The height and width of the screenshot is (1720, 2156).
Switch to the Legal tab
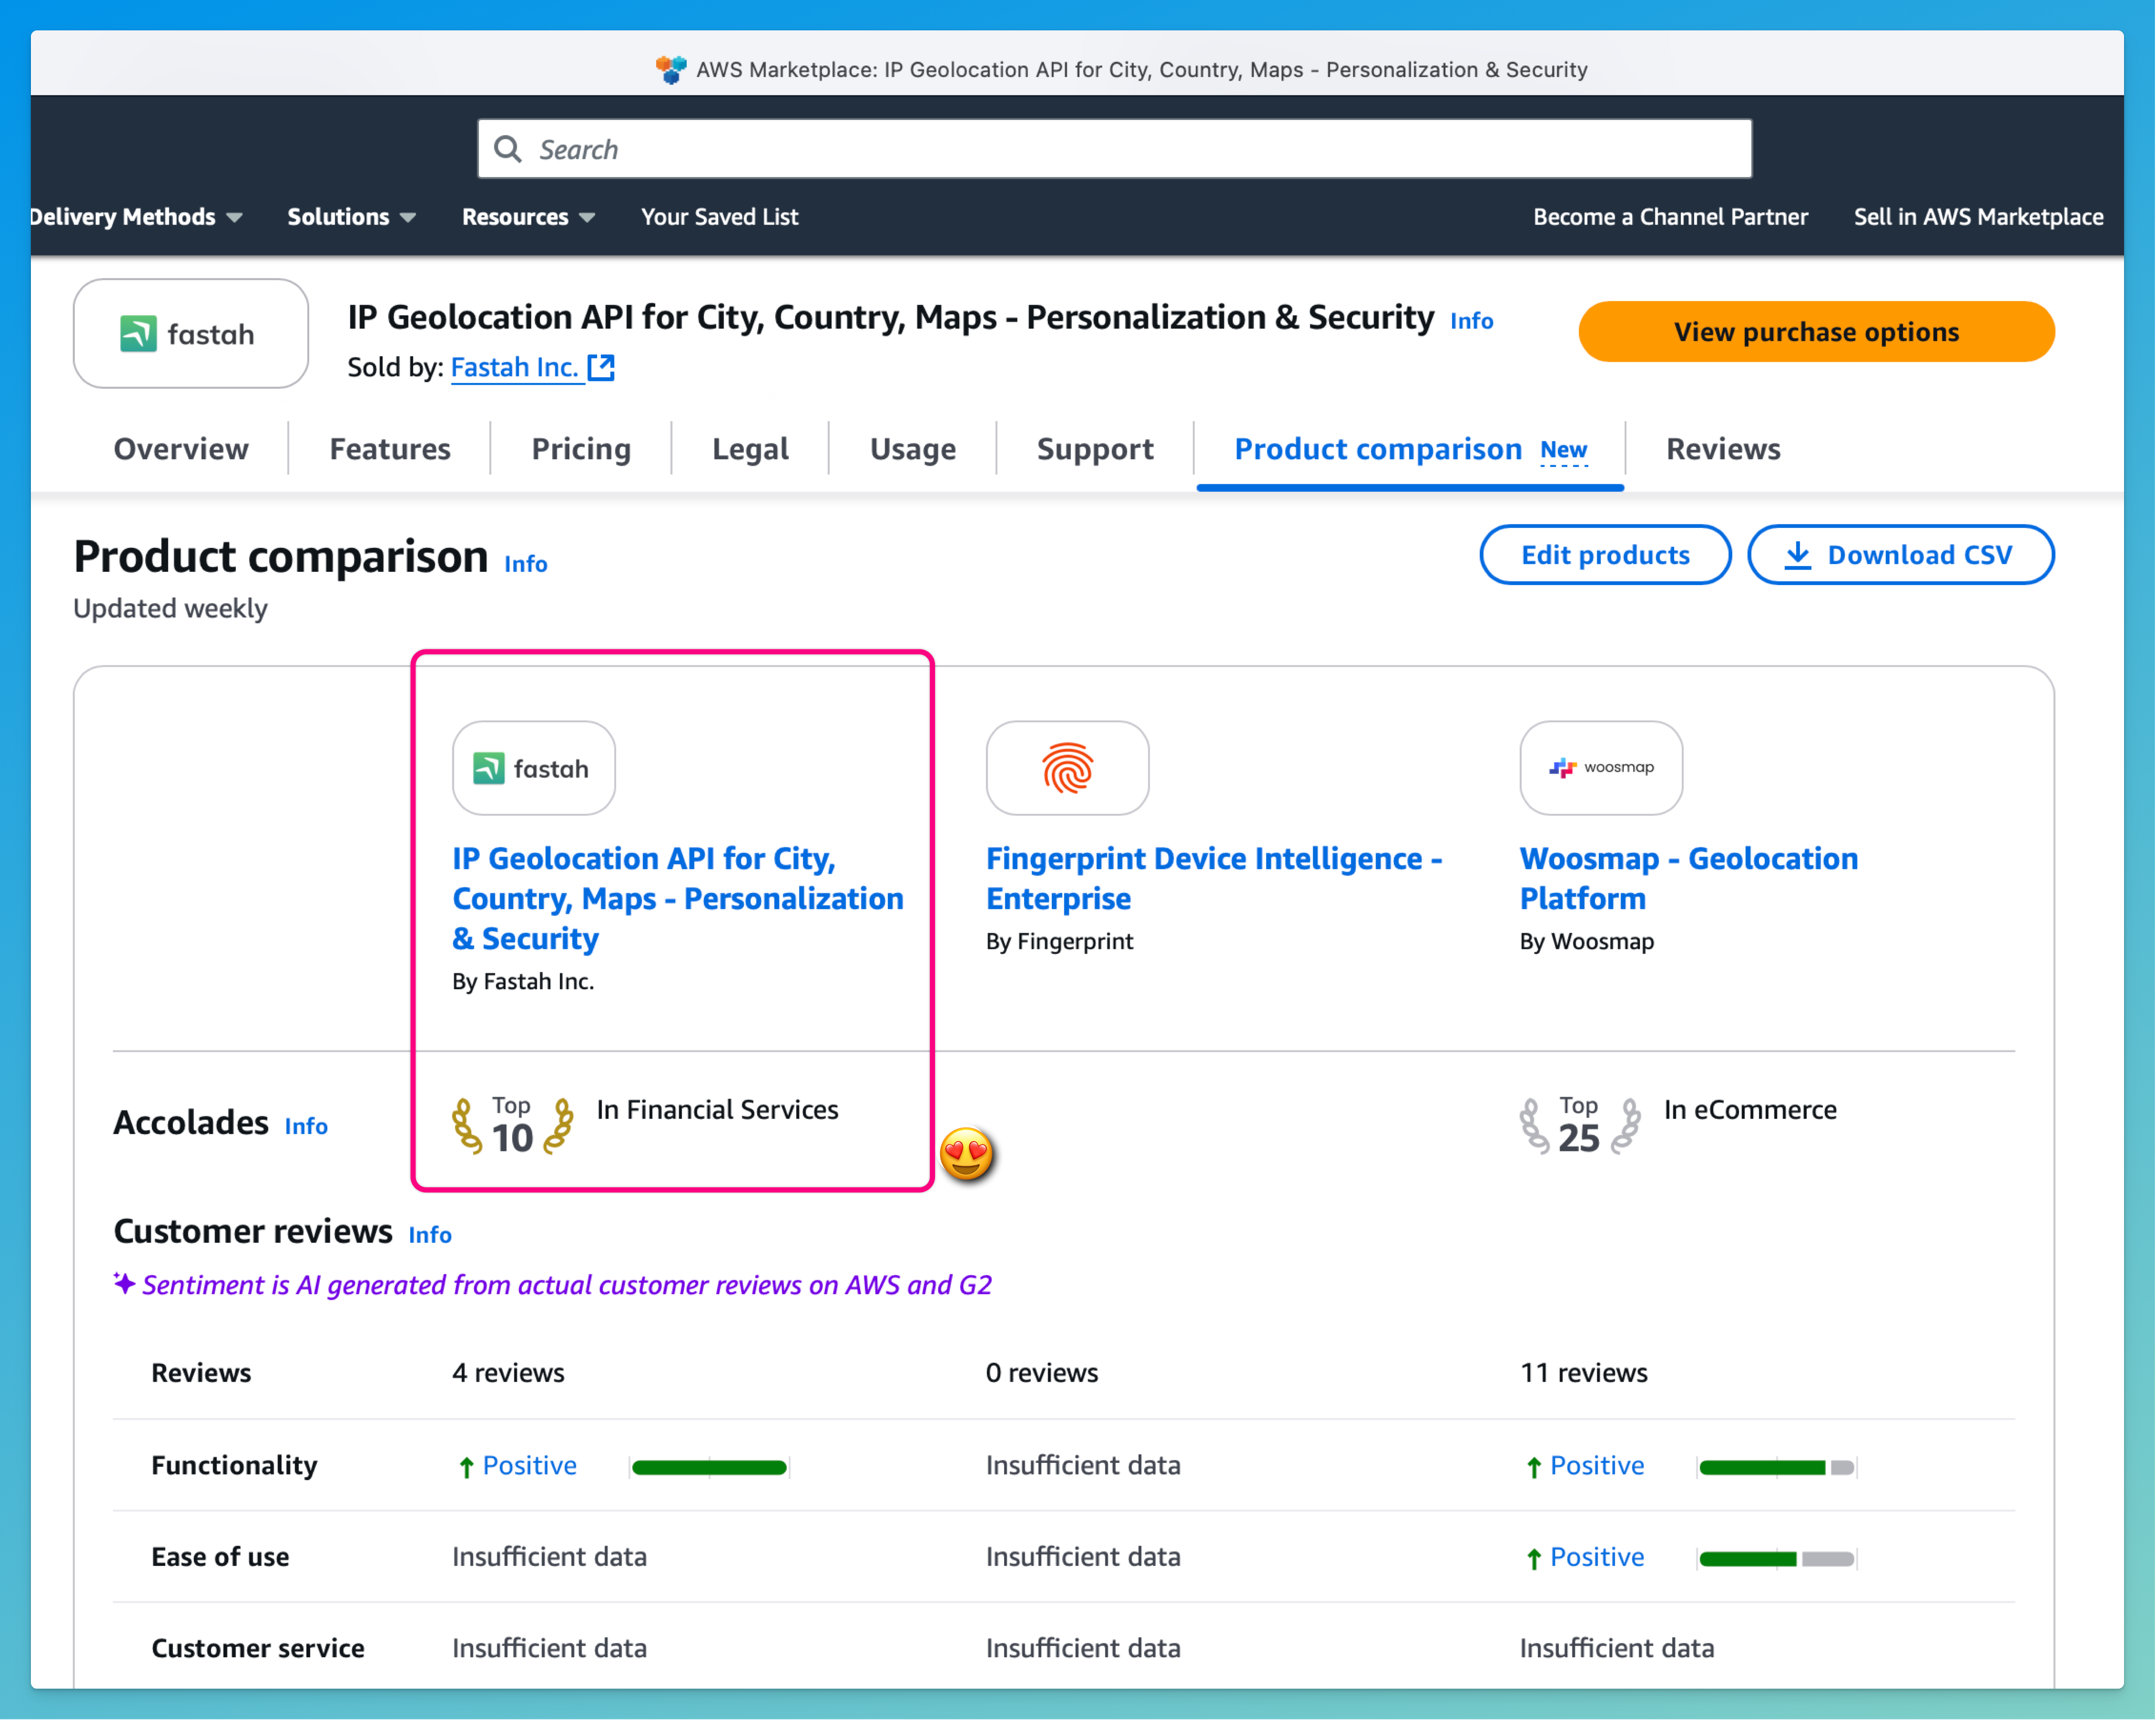click(750, 449)
